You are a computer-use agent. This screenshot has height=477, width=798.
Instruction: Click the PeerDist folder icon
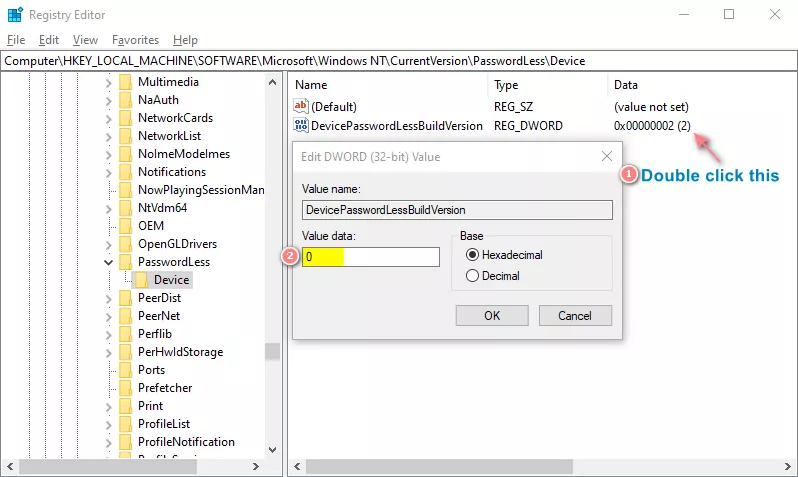[125, 298]
